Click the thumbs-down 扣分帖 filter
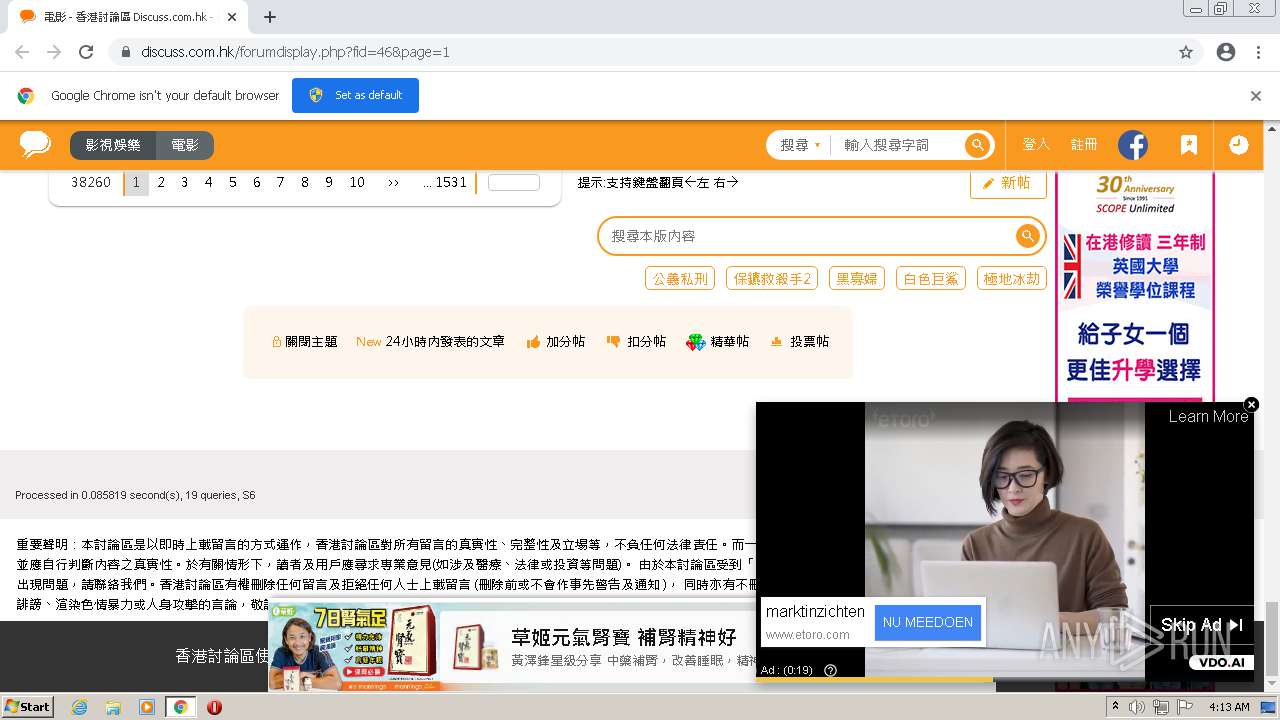The image size is (1280, 720). click(636, 342)
